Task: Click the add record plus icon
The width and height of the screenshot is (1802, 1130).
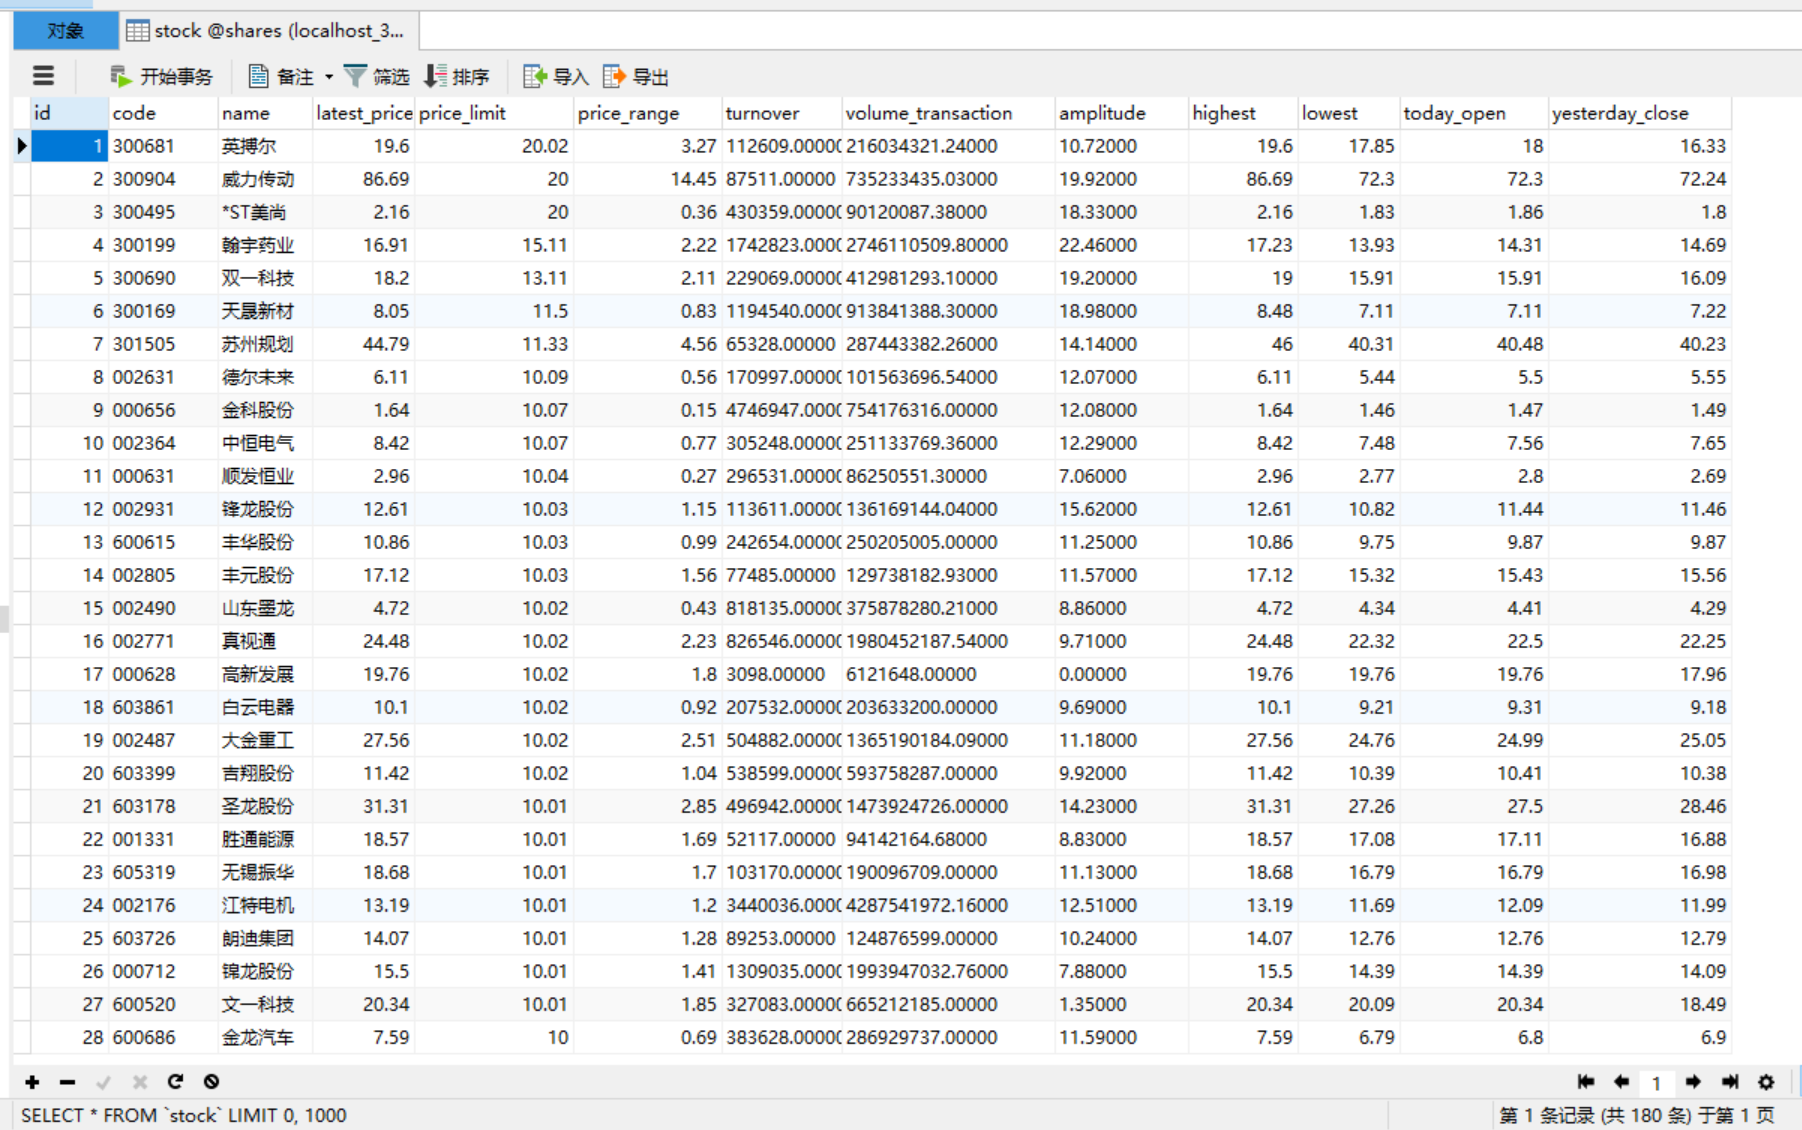Action: point(32,1082)
